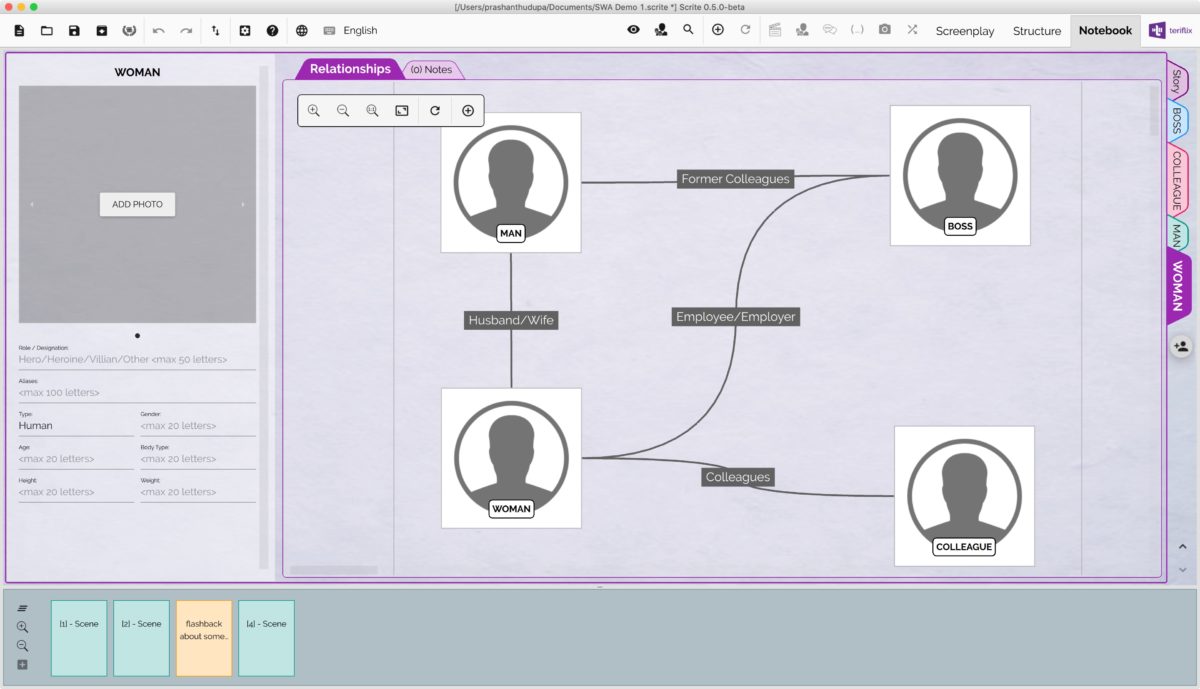Open the settings gear icon in toolbar
This screenshot has height=689, width=1200.
pyautogui.click(x=245, y=31)
